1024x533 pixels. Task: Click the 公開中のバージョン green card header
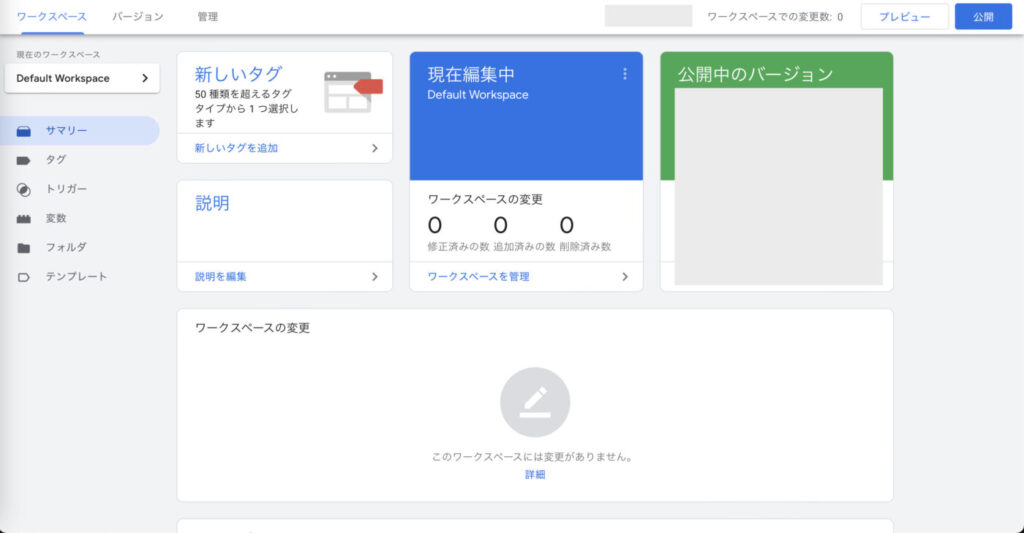776,73
